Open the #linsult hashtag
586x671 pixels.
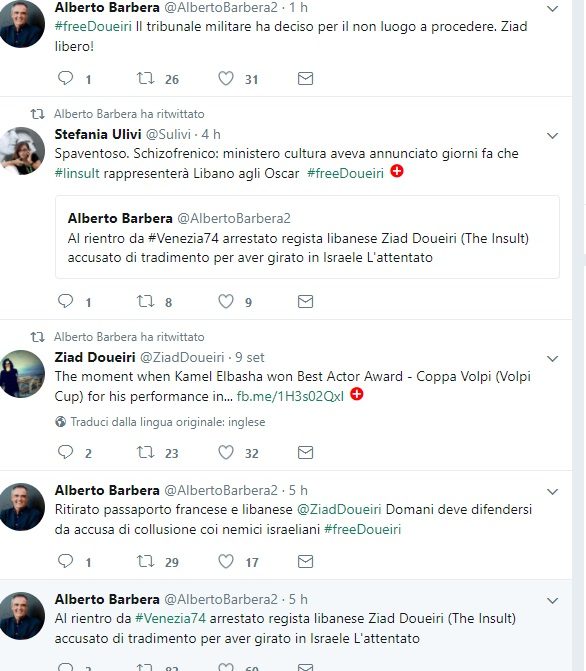click(x=77, y=173)
